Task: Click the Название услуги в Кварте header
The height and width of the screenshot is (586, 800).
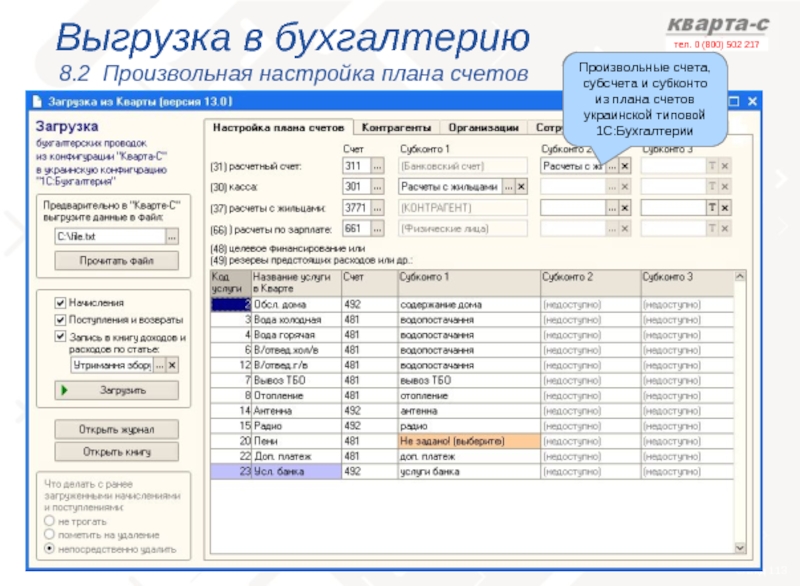Action: [296, 283]
